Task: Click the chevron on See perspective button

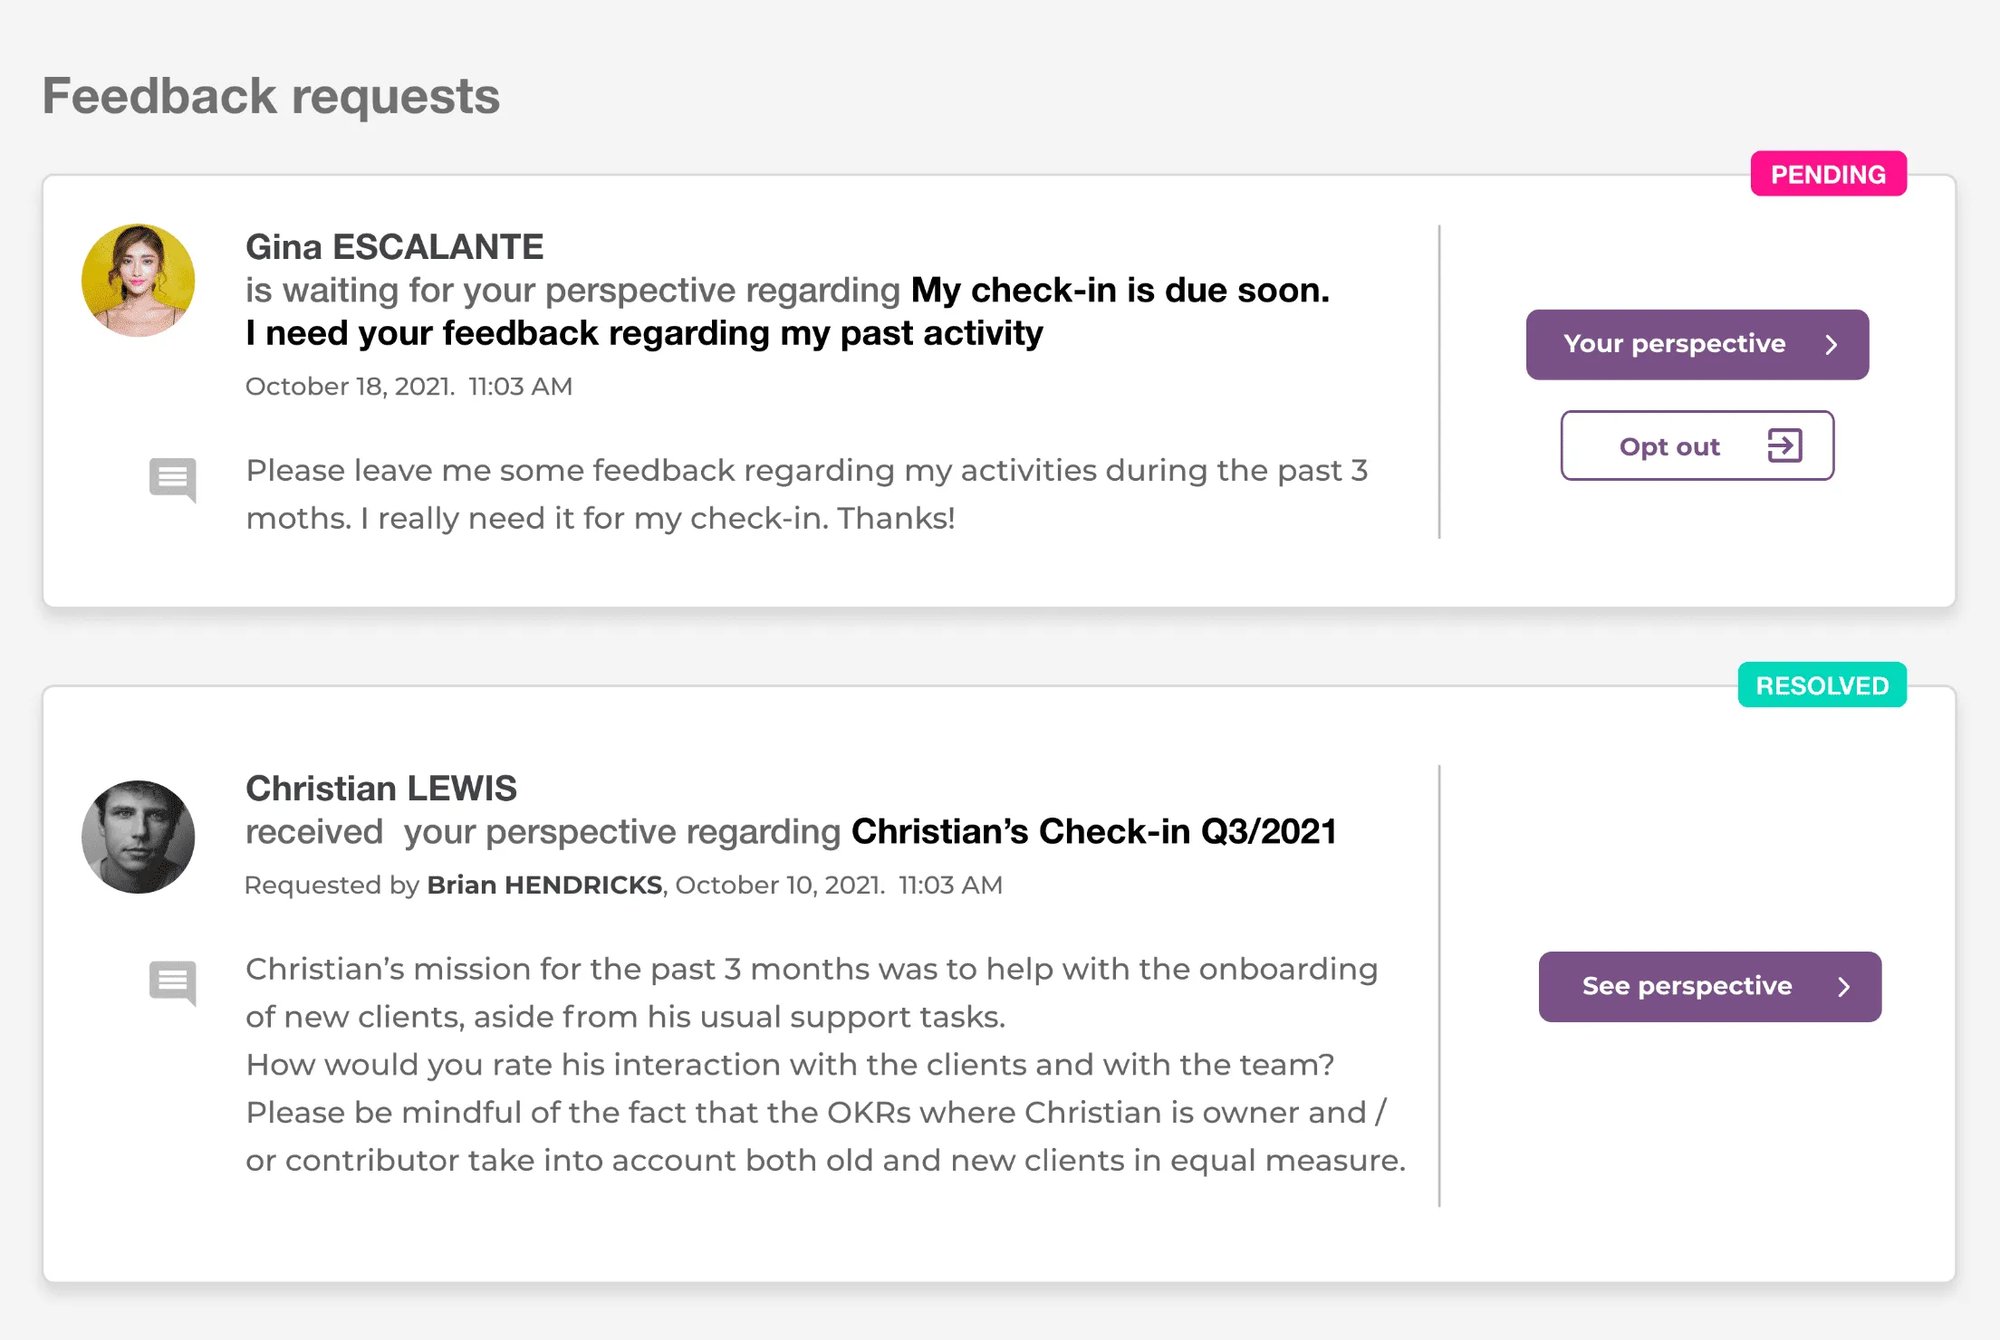Action: click(1844, 987)
